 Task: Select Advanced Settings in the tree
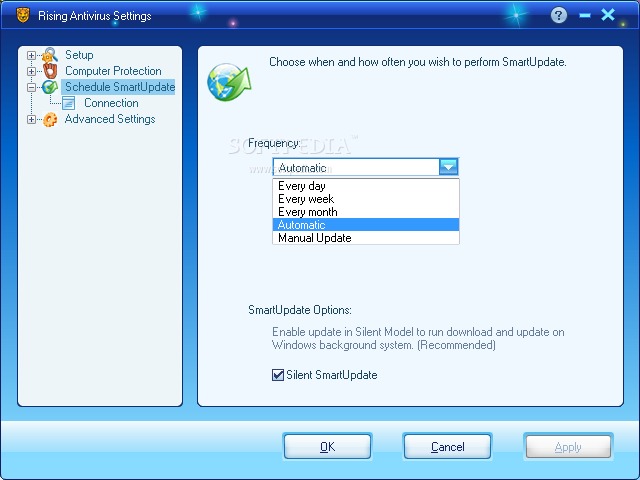click(110, 119)
